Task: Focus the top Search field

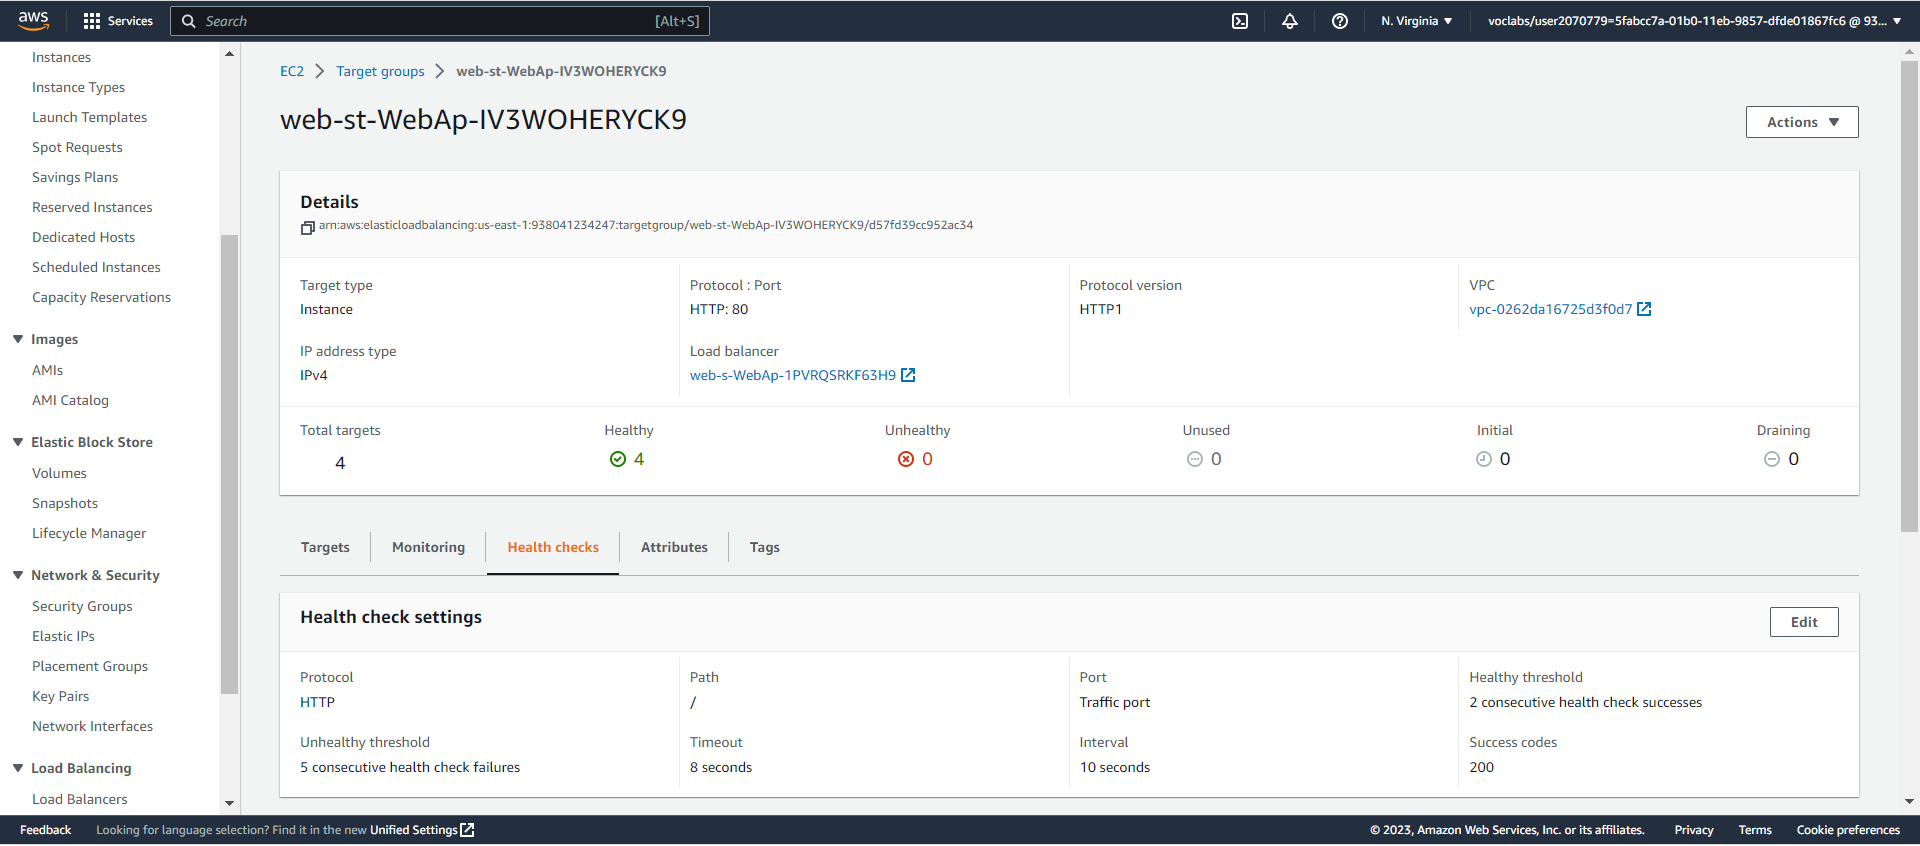Action: (440, 21)
